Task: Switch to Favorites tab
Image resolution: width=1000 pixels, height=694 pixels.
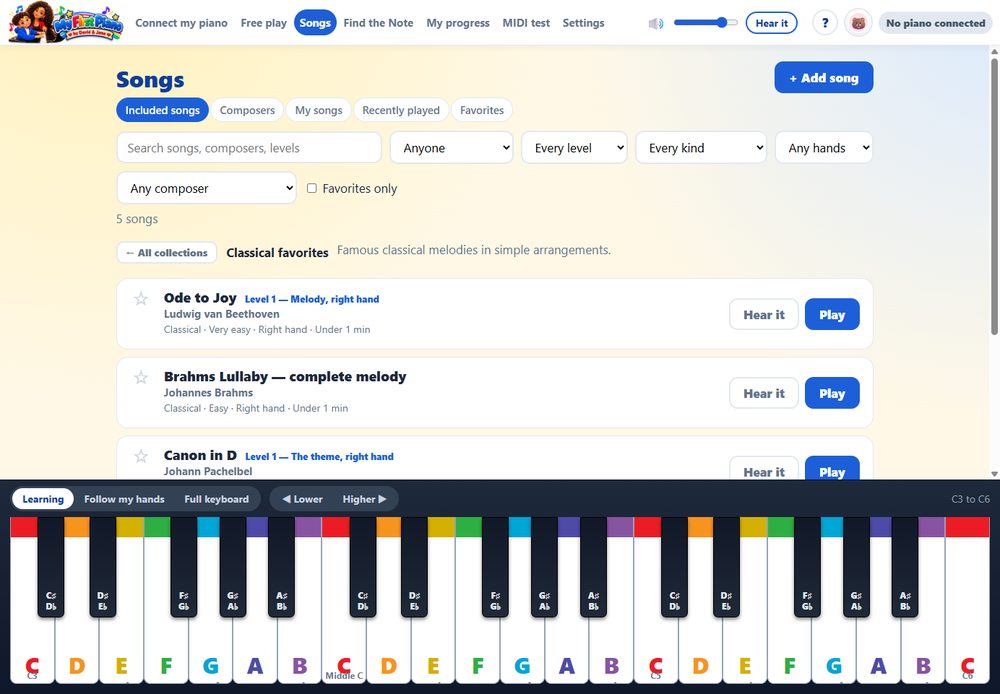Action: pos(482,110)
